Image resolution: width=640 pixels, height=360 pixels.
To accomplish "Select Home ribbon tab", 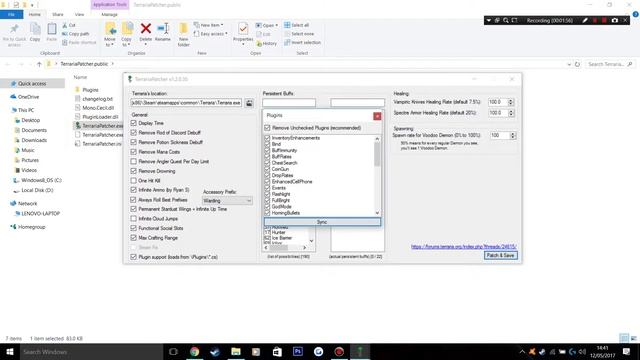I will tap(35, 14).
